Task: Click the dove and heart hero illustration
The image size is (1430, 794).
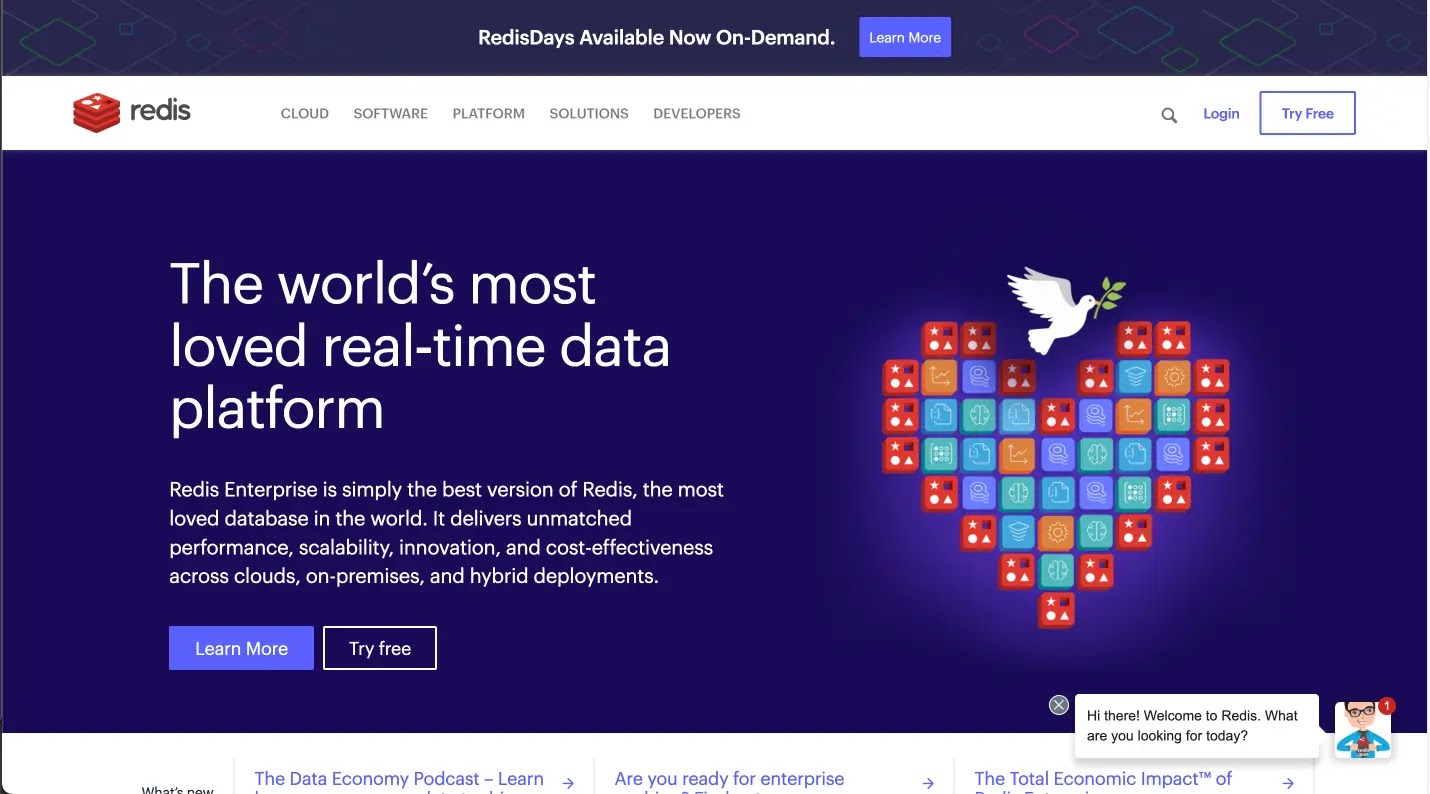Action: (x=1056, y=447)
